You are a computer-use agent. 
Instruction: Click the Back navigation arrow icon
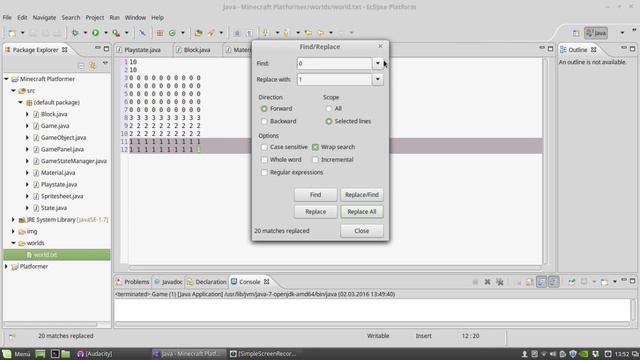(321, 33)
